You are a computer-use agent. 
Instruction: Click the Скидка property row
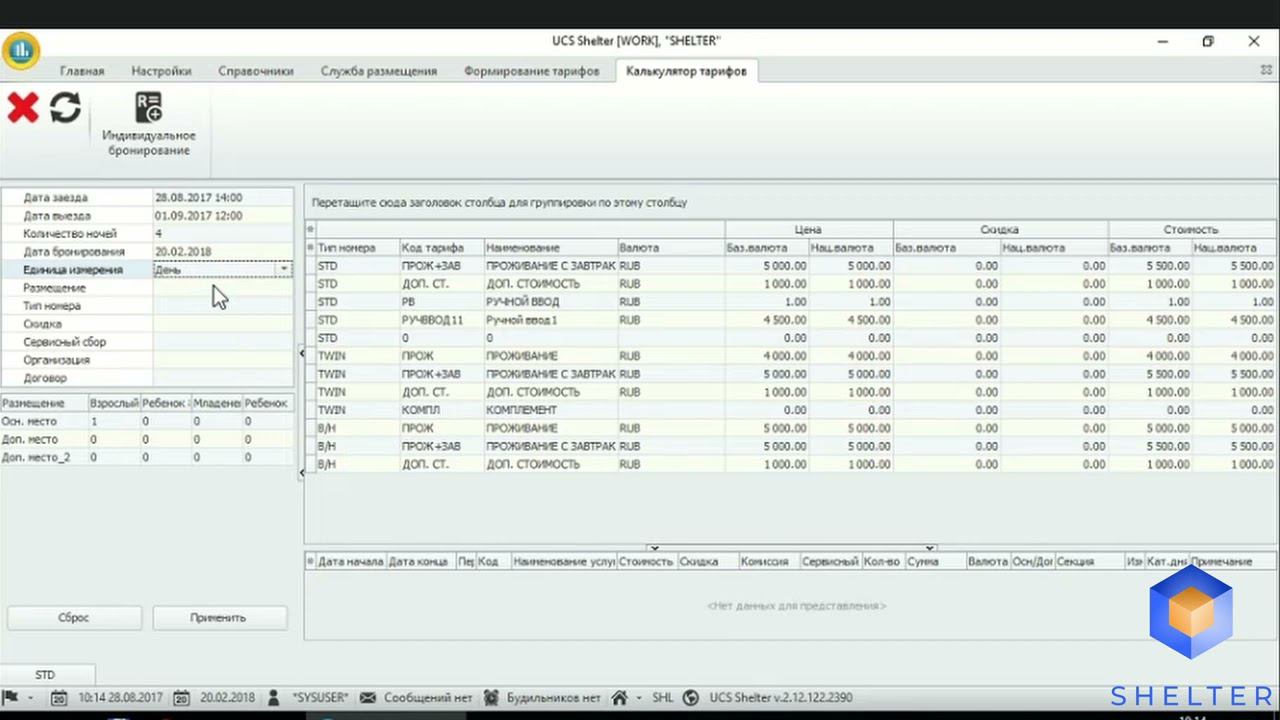147,323
